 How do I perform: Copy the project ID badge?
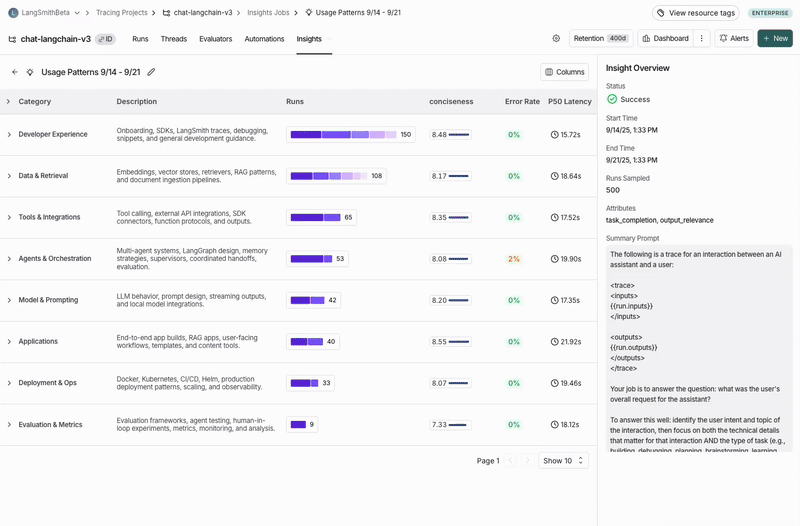[x=105, y=39]
